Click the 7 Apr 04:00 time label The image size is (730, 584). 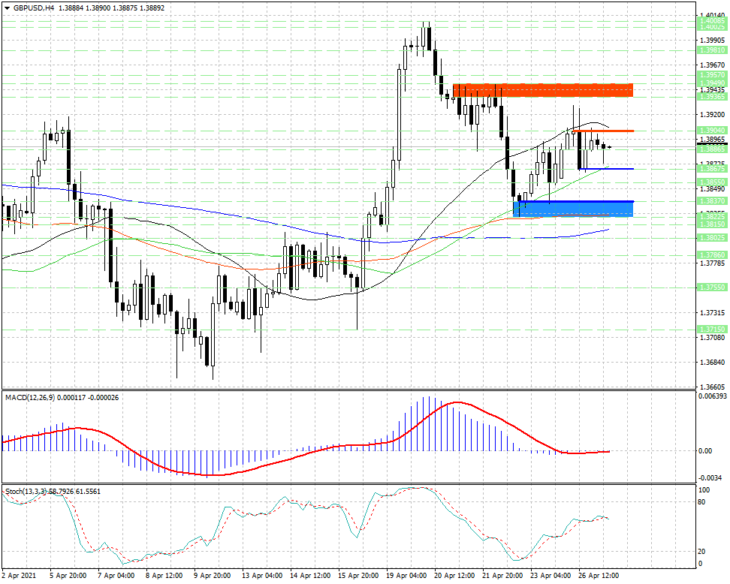coord(116,576)
